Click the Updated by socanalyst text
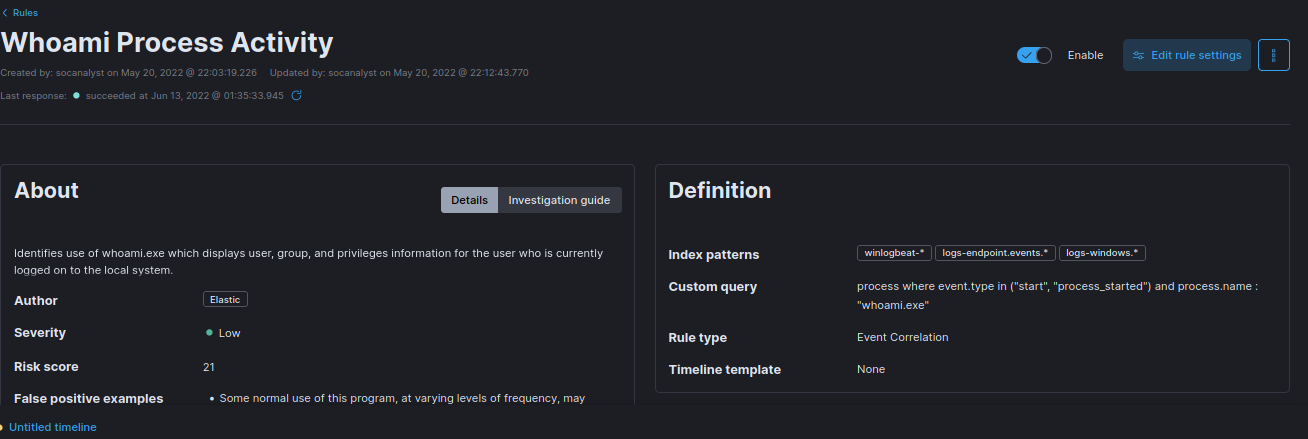This screenshot has height=439, width=1308. 399,73
